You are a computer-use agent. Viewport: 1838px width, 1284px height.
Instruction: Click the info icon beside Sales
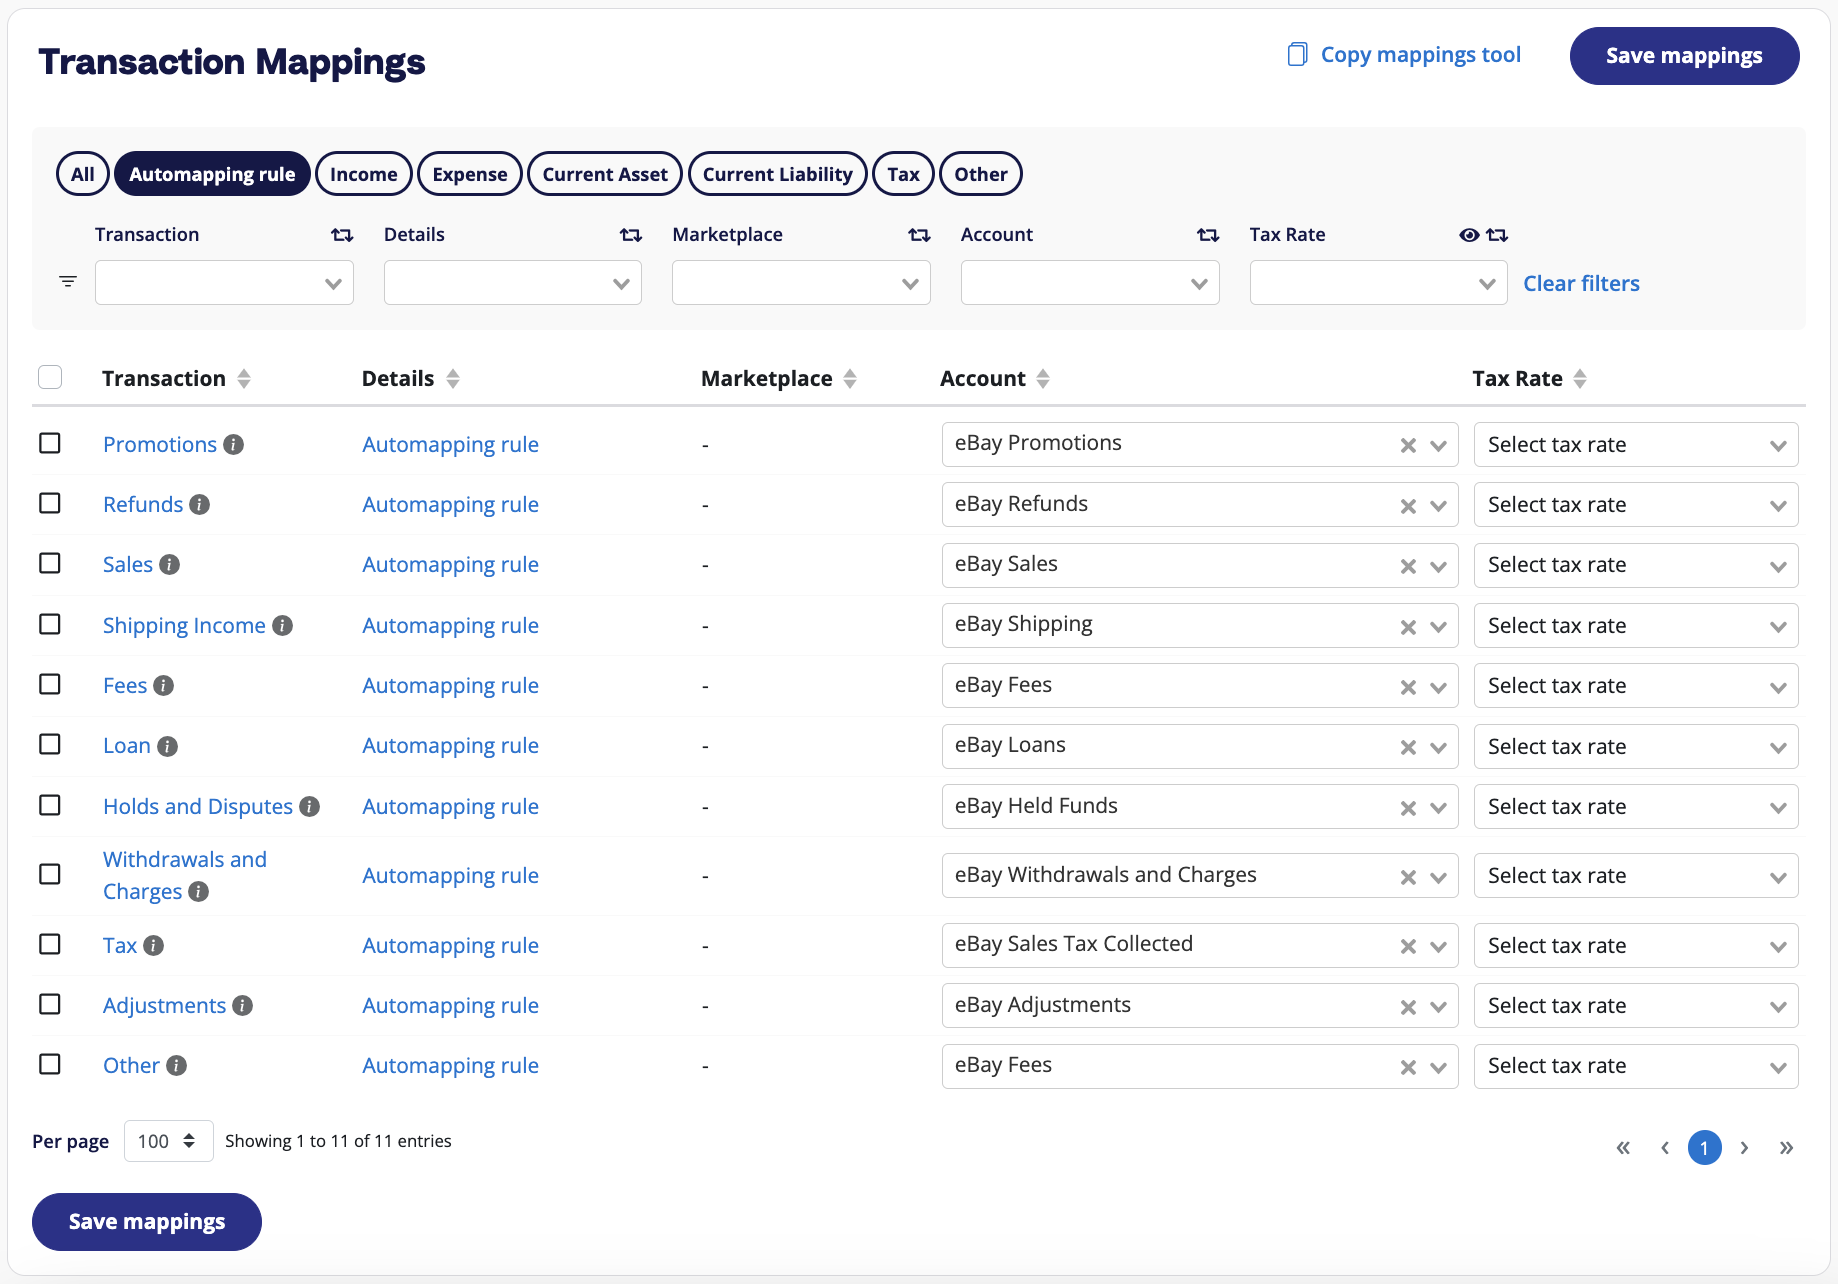pos(169,564)
